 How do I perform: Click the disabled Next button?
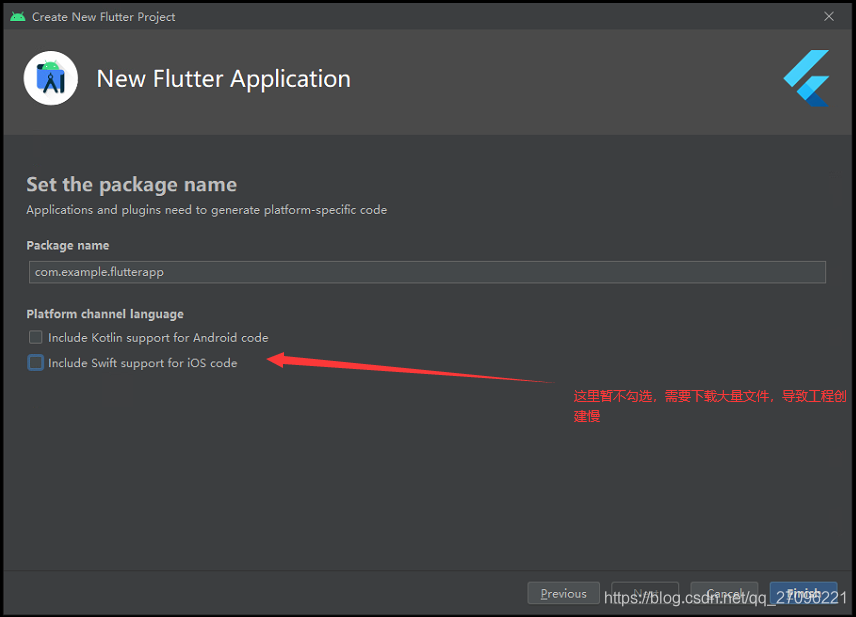coord(645,593)
